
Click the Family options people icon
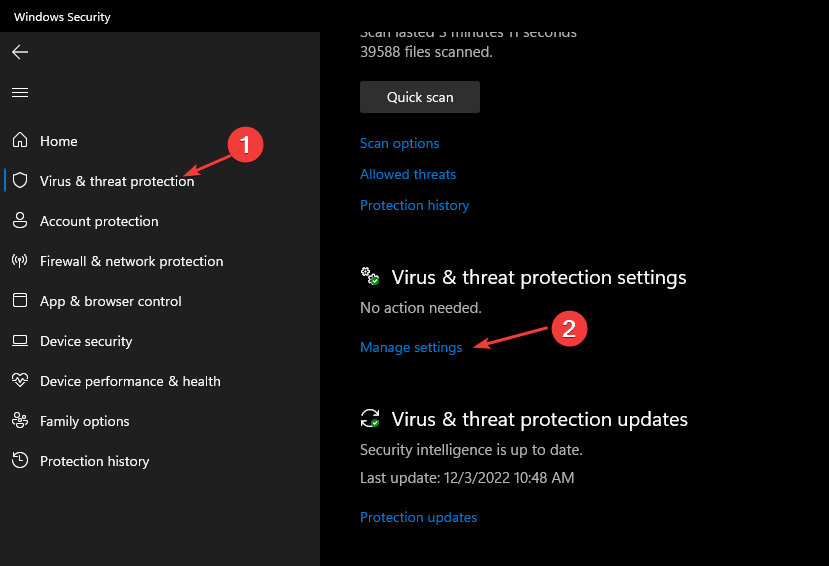[20, 421]
